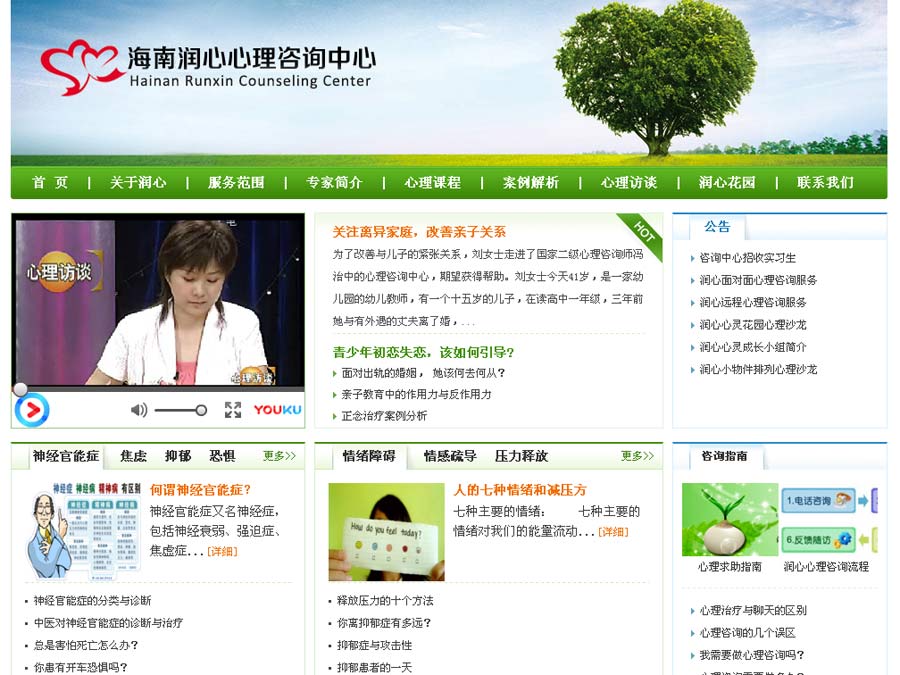Open the 案例解析 menu item

coord(528,184)
